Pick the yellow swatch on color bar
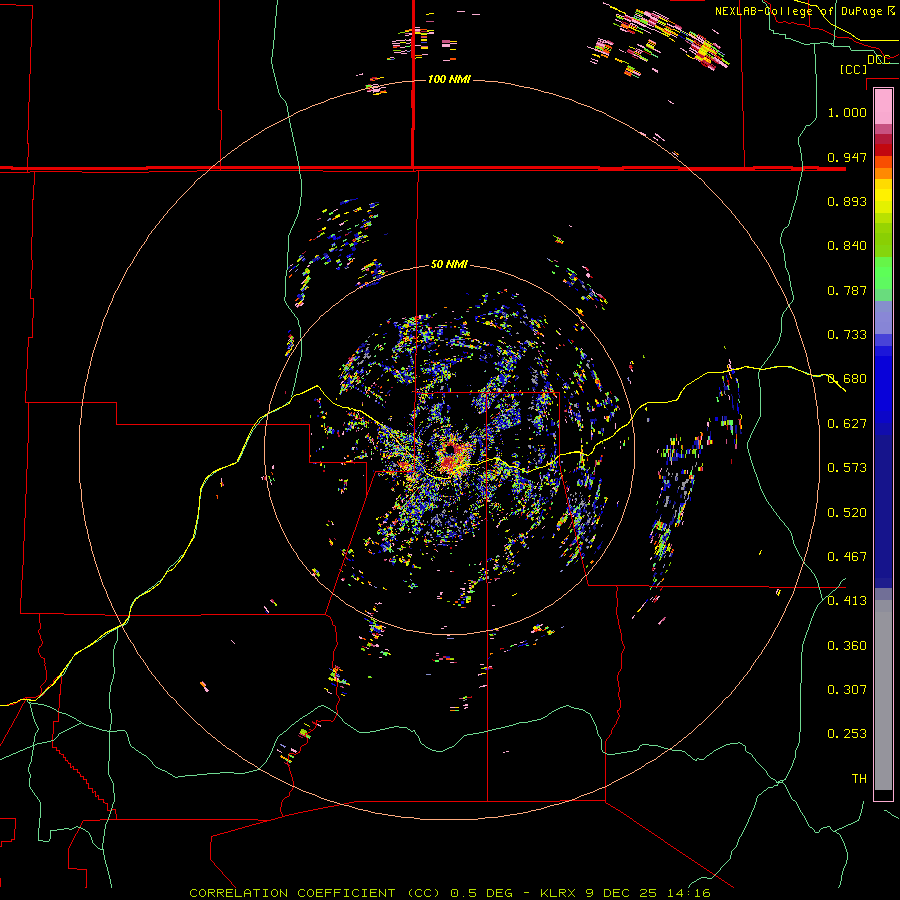Viewport: 900px width, 900px height. tap(883, 195)
